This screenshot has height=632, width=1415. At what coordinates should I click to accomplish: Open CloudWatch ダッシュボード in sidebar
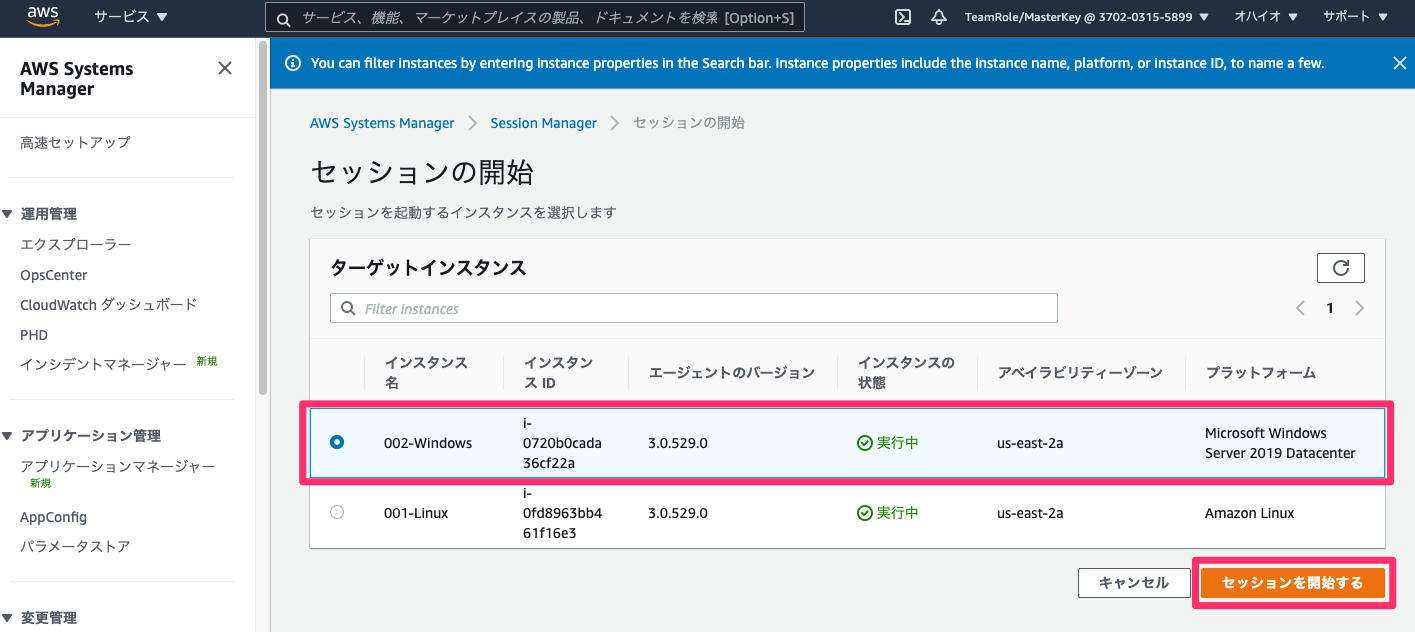109,305
